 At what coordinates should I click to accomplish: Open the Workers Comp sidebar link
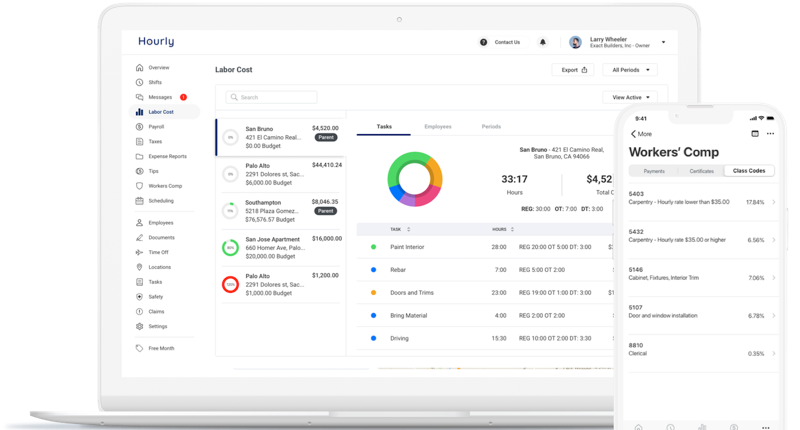[x=165, y=186]
